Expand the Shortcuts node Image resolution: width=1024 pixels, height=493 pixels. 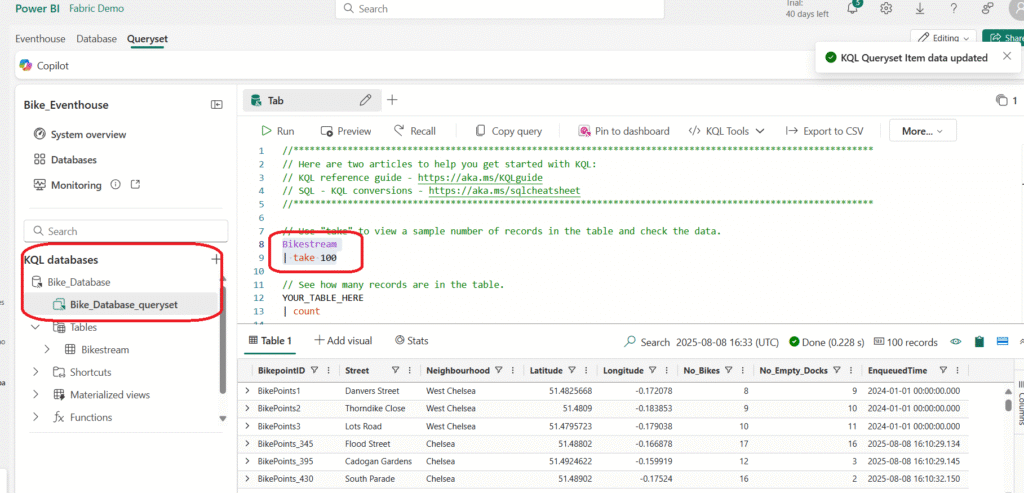[x=35, y=372]
